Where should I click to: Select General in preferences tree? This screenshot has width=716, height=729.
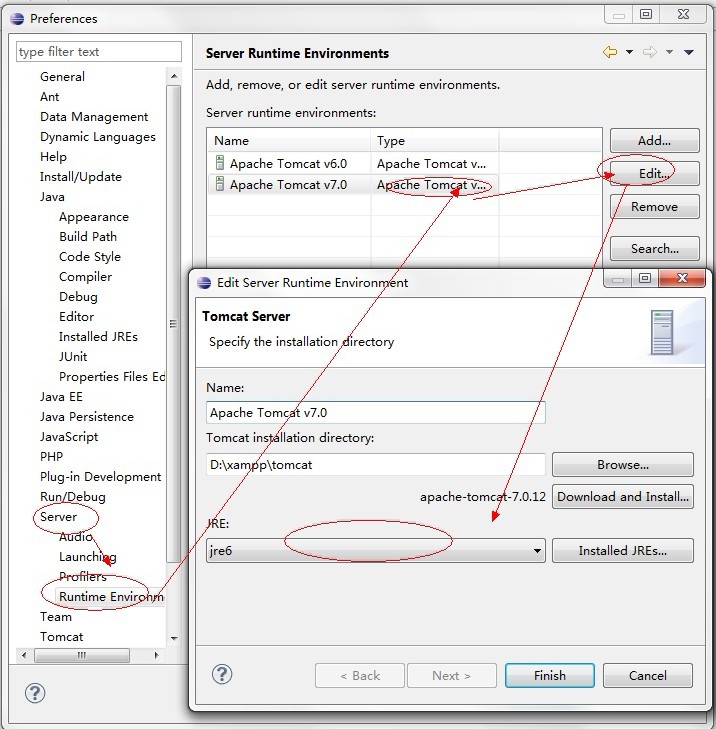pyautogui.click(x=62, y=77)
